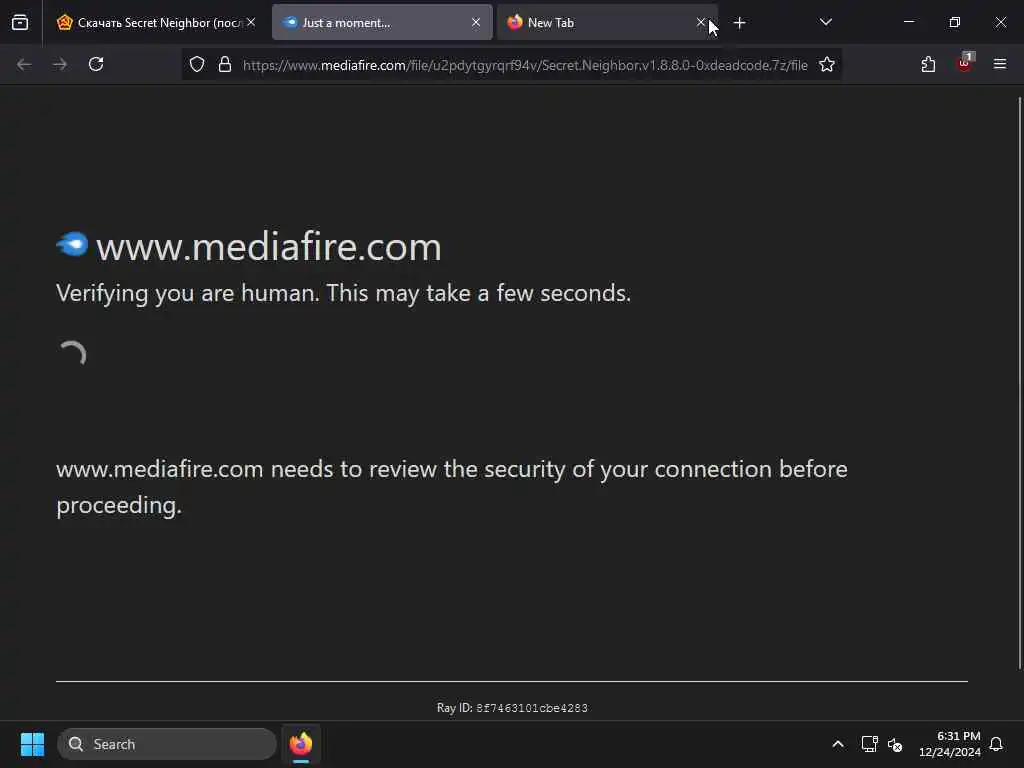The width and height of the screenshot is (1024, 768).
Task: Click the mediafire URL address field
Action: tap(525, 65)
